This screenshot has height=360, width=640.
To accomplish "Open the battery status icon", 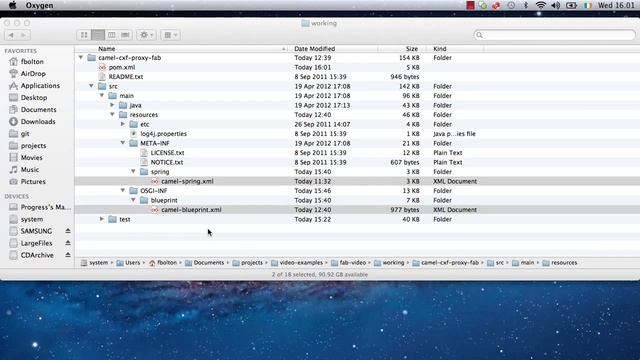I will pos(571,5).
